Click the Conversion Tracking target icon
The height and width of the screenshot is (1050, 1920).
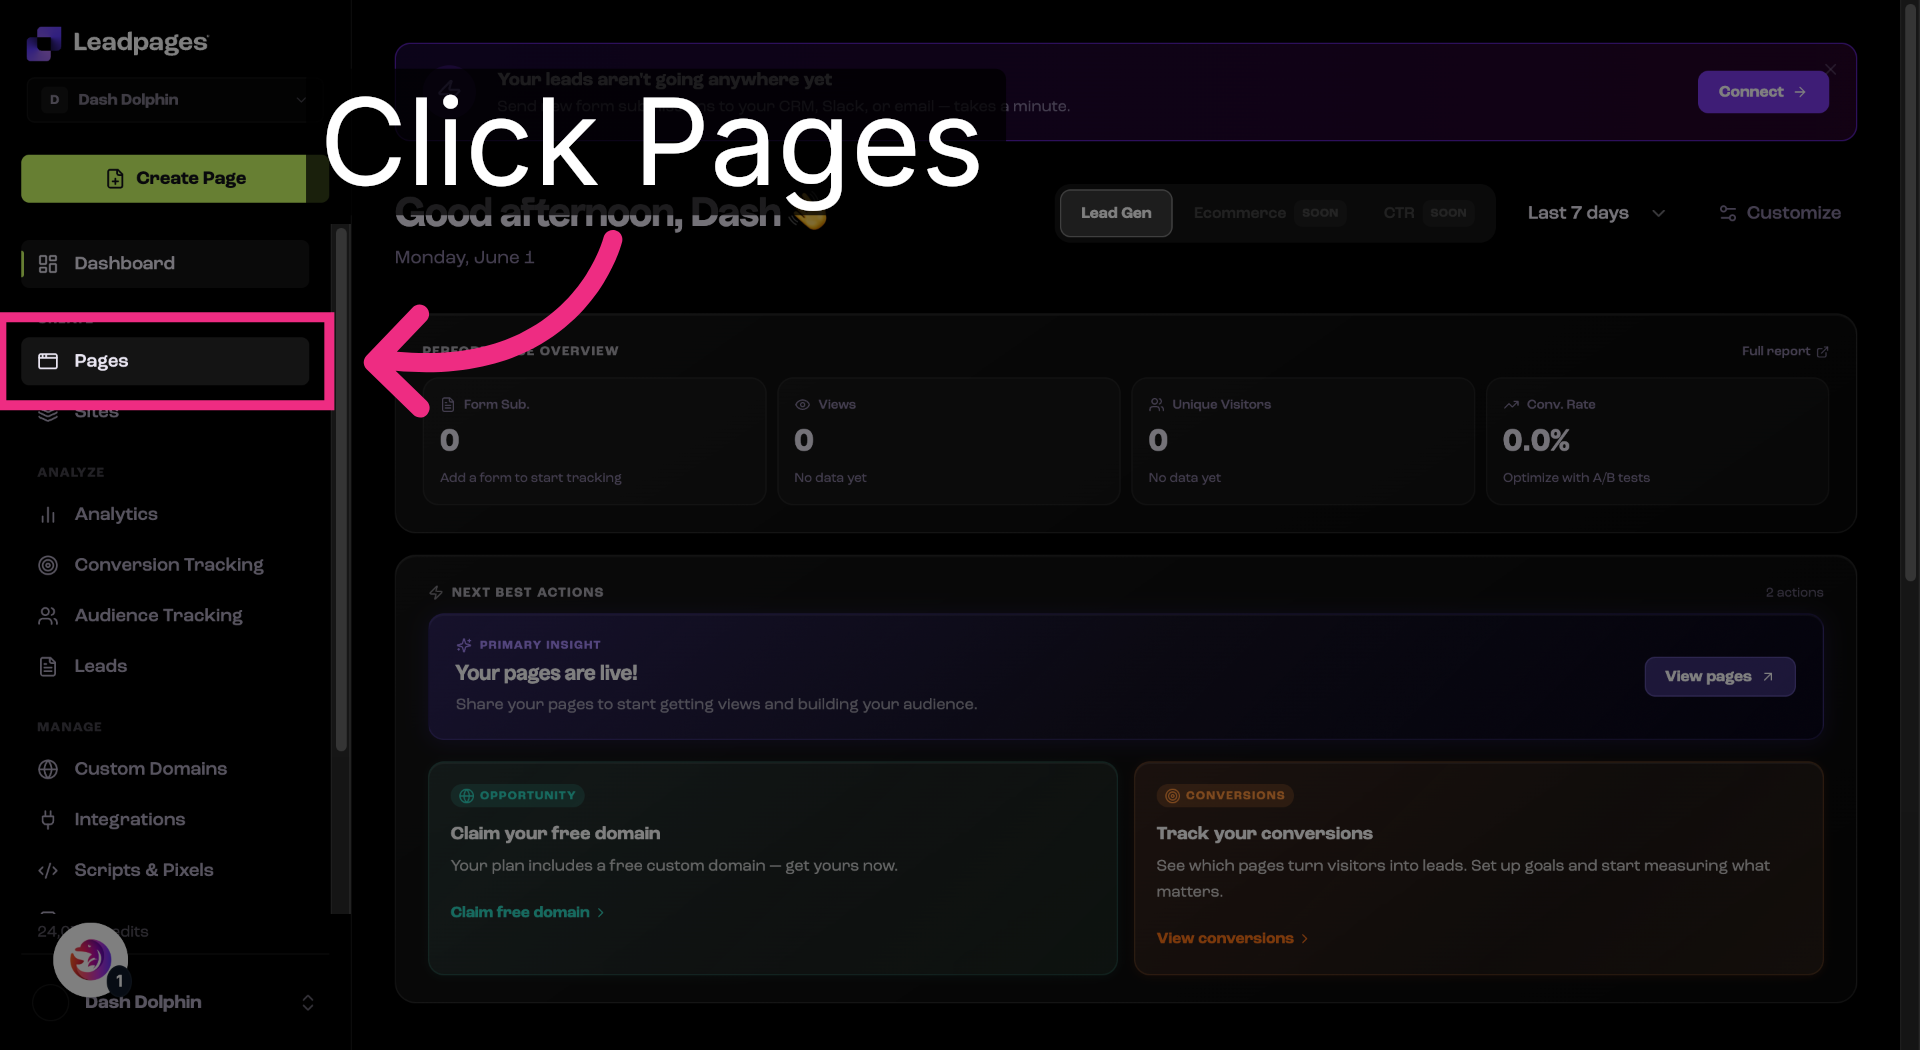[x=48, y=565]
